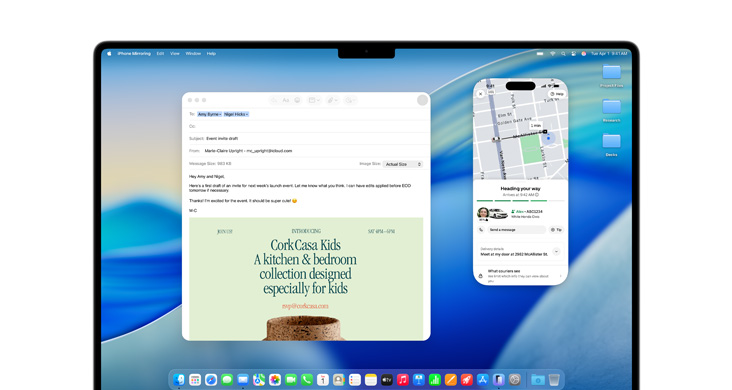Open the Window menu
The image size is (732, 390).
pos(193,54)
